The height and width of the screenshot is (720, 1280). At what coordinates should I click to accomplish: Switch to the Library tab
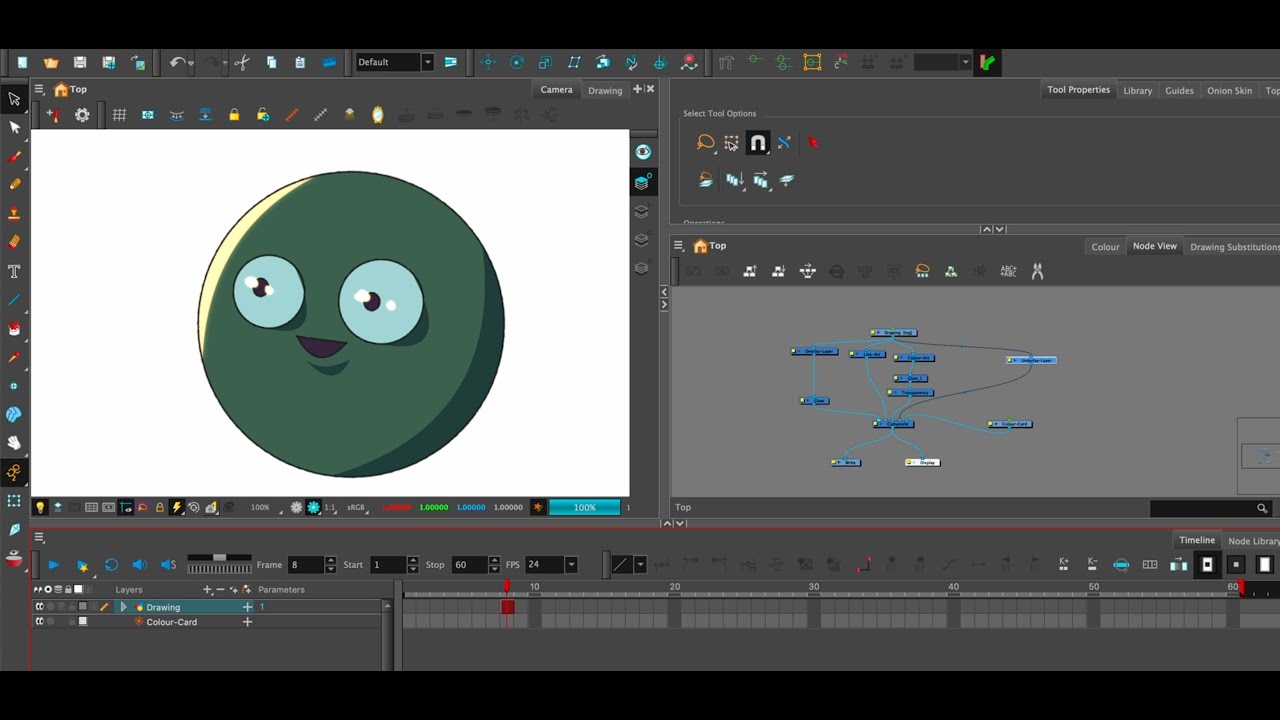1137,90
